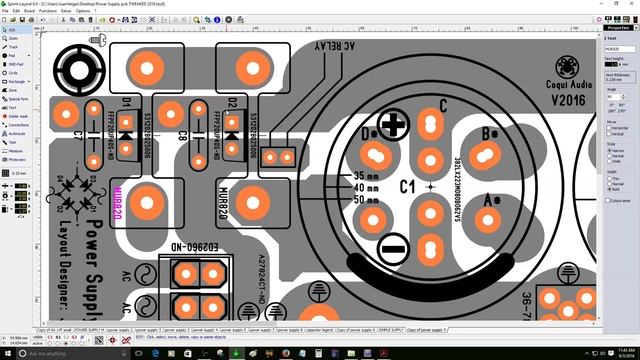640x360 pixels.
Task: Open the rotate angle dropdown arrow in toolbar
Action: [118, 20]
